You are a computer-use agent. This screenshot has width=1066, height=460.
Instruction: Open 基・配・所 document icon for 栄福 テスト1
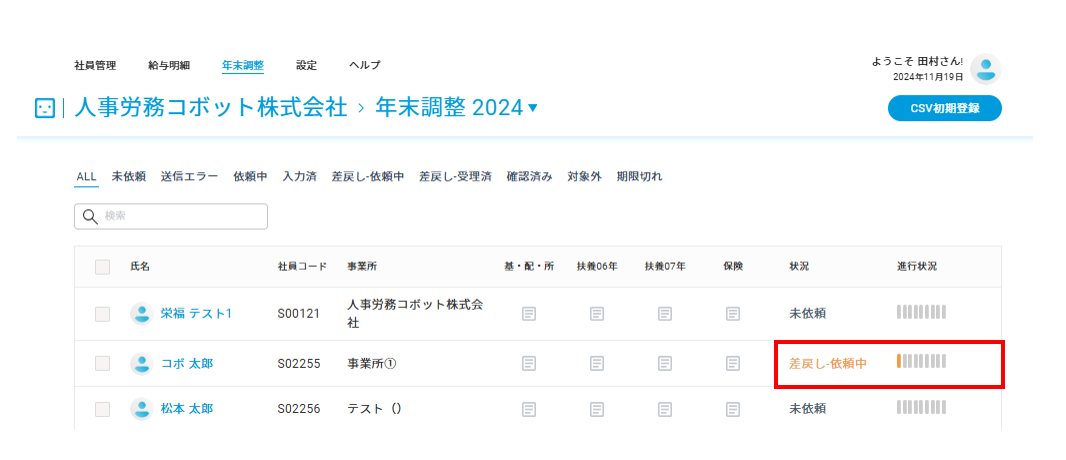(529, 314)
